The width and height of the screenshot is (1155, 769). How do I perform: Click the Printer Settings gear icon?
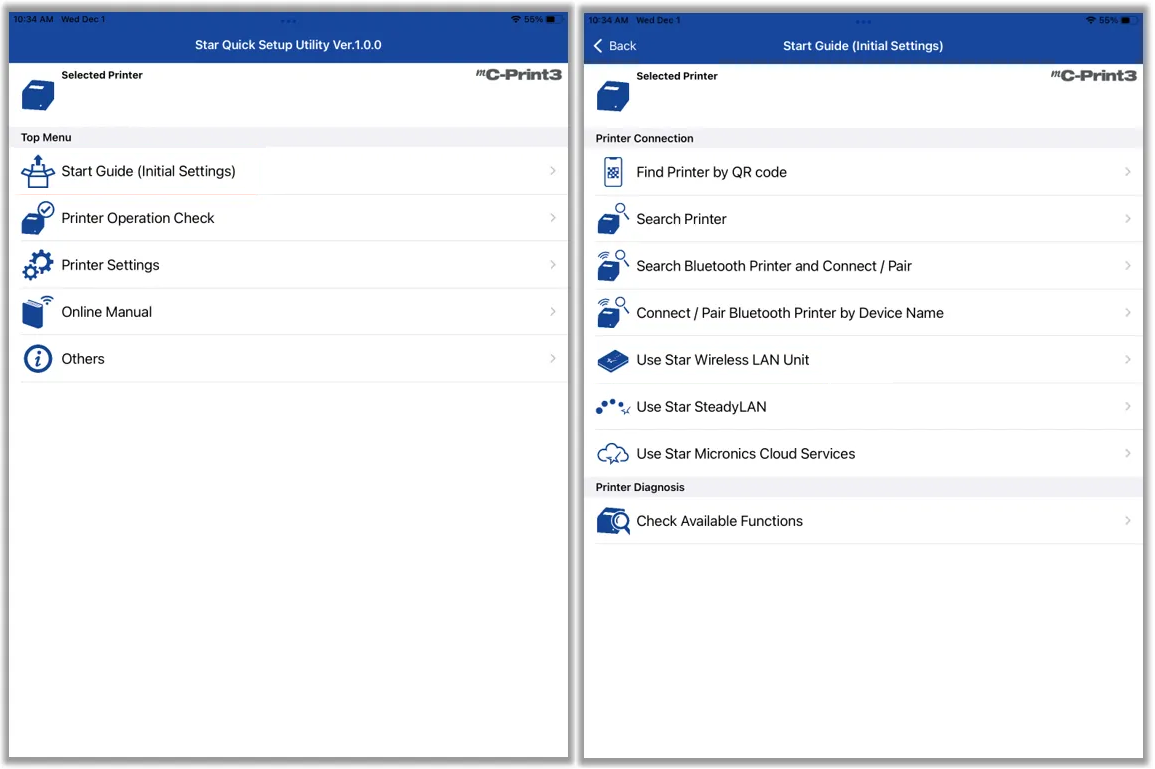click(x=38, y=265)
